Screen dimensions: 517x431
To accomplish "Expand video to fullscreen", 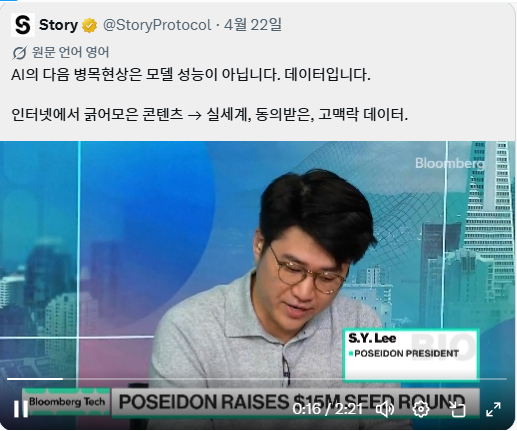I will pos(493,409).
